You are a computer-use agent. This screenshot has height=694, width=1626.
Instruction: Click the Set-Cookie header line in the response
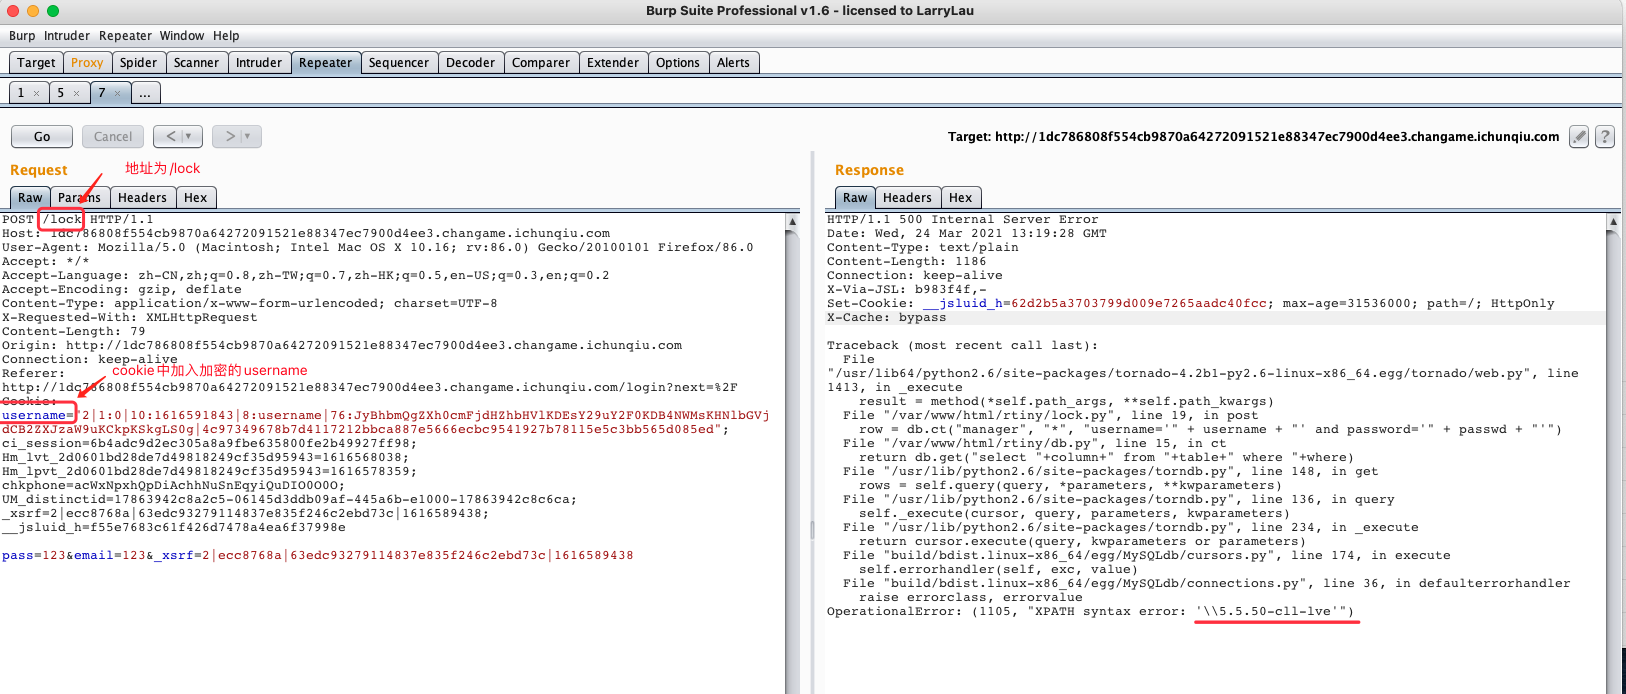coord(1191,304)
